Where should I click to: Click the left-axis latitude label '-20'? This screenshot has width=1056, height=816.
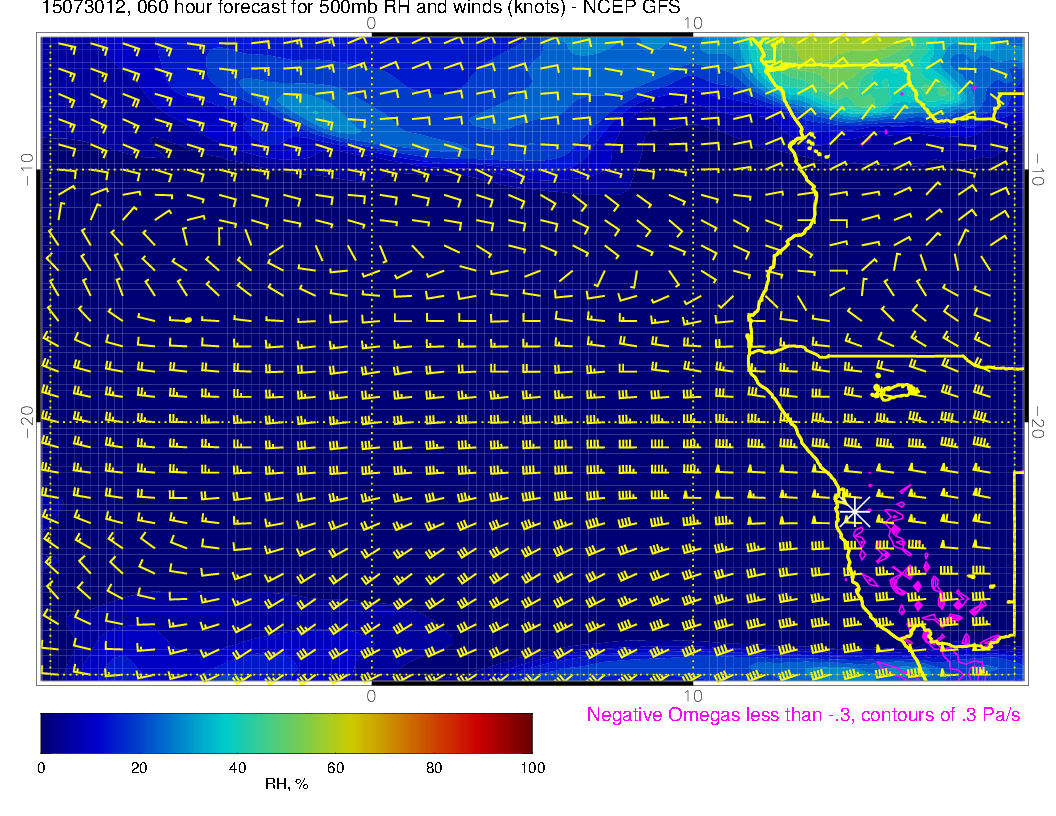[x=26, y=422]
